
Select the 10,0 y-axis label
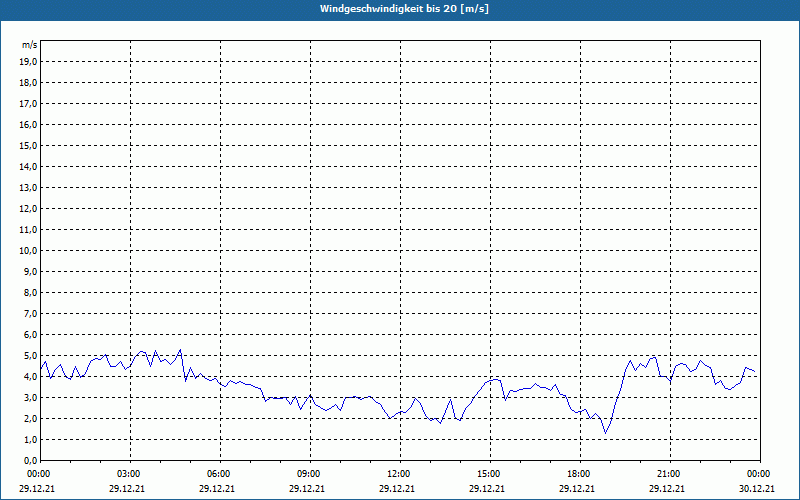pyautogui.click(x=28, y=251)
